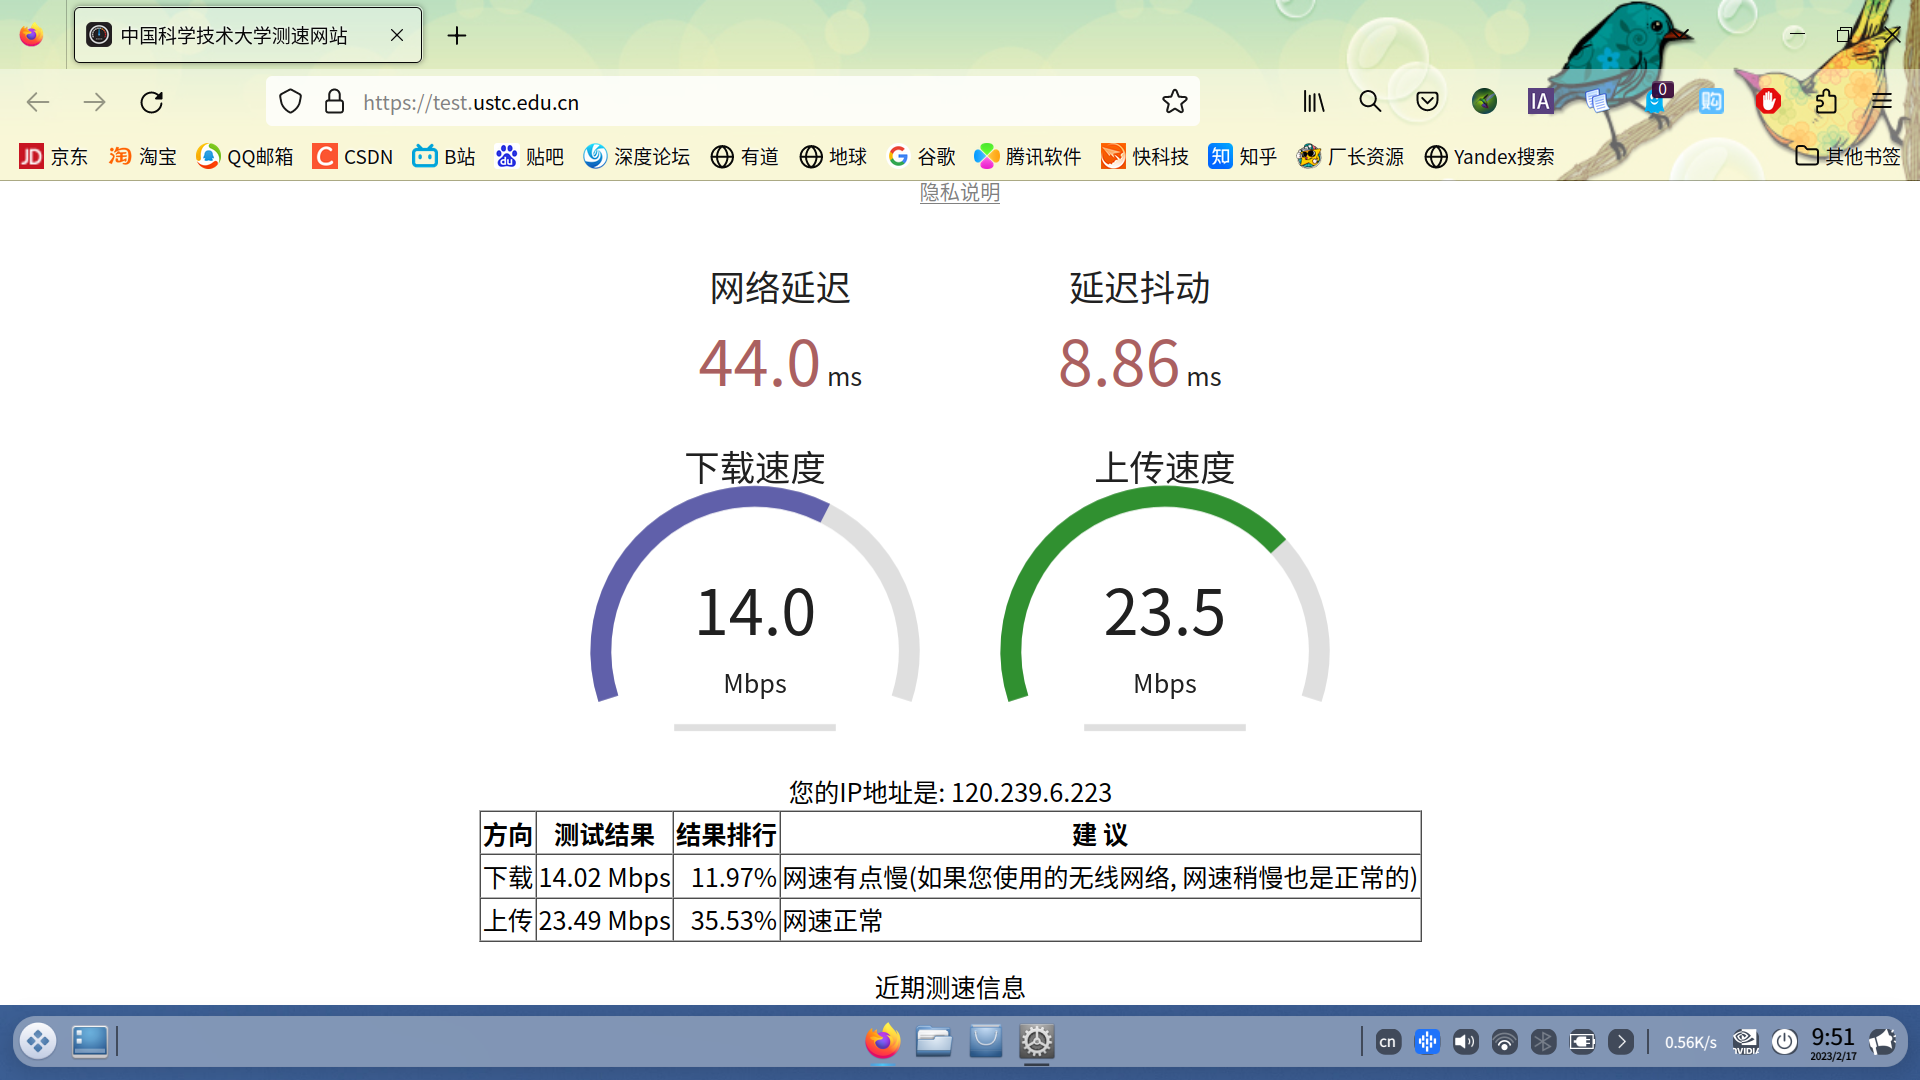Open the Firefox hamburger menu

pos(1883,101)
